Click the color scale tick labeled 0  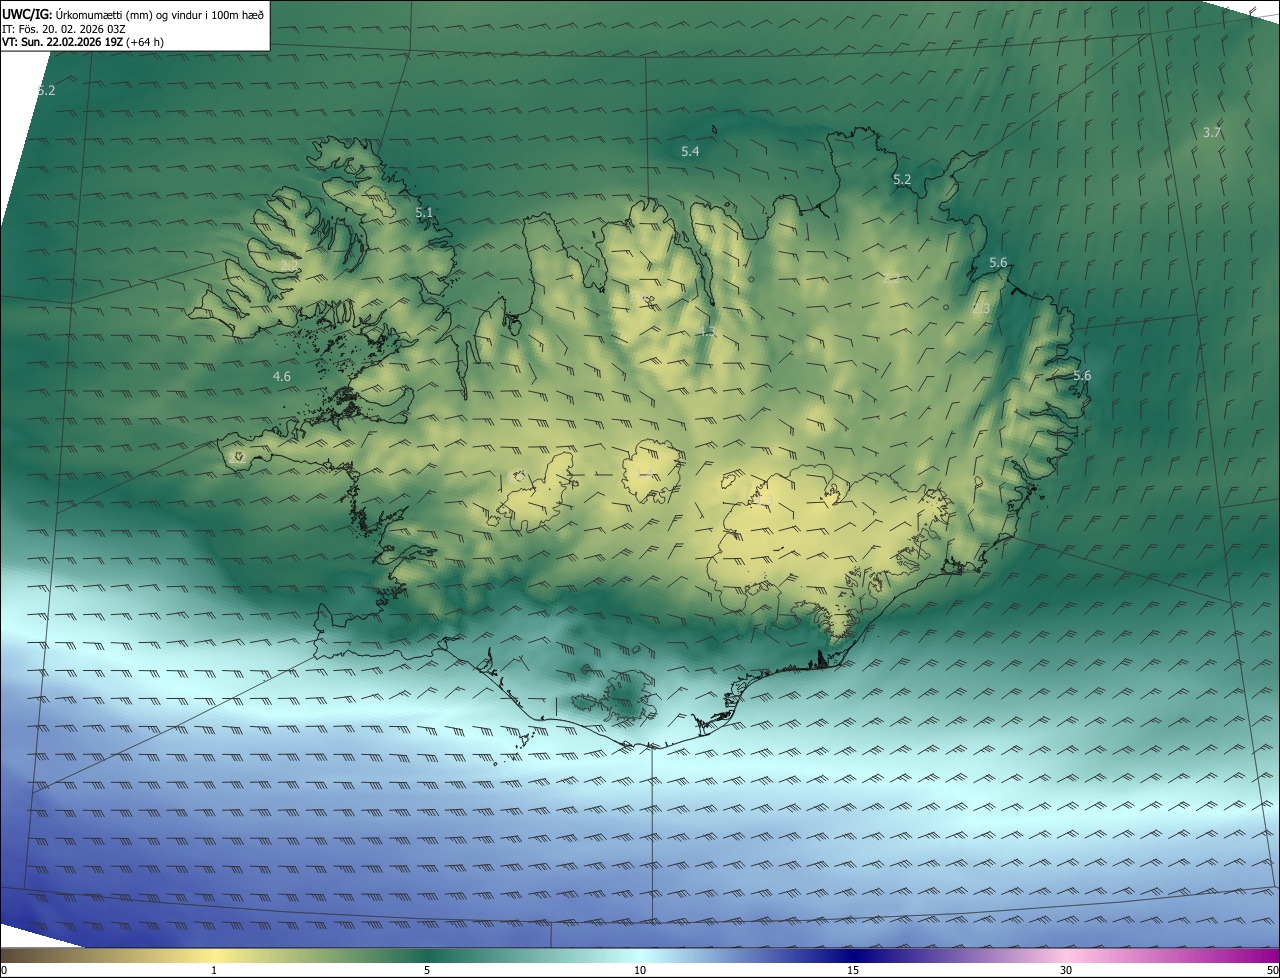[4, 970]
